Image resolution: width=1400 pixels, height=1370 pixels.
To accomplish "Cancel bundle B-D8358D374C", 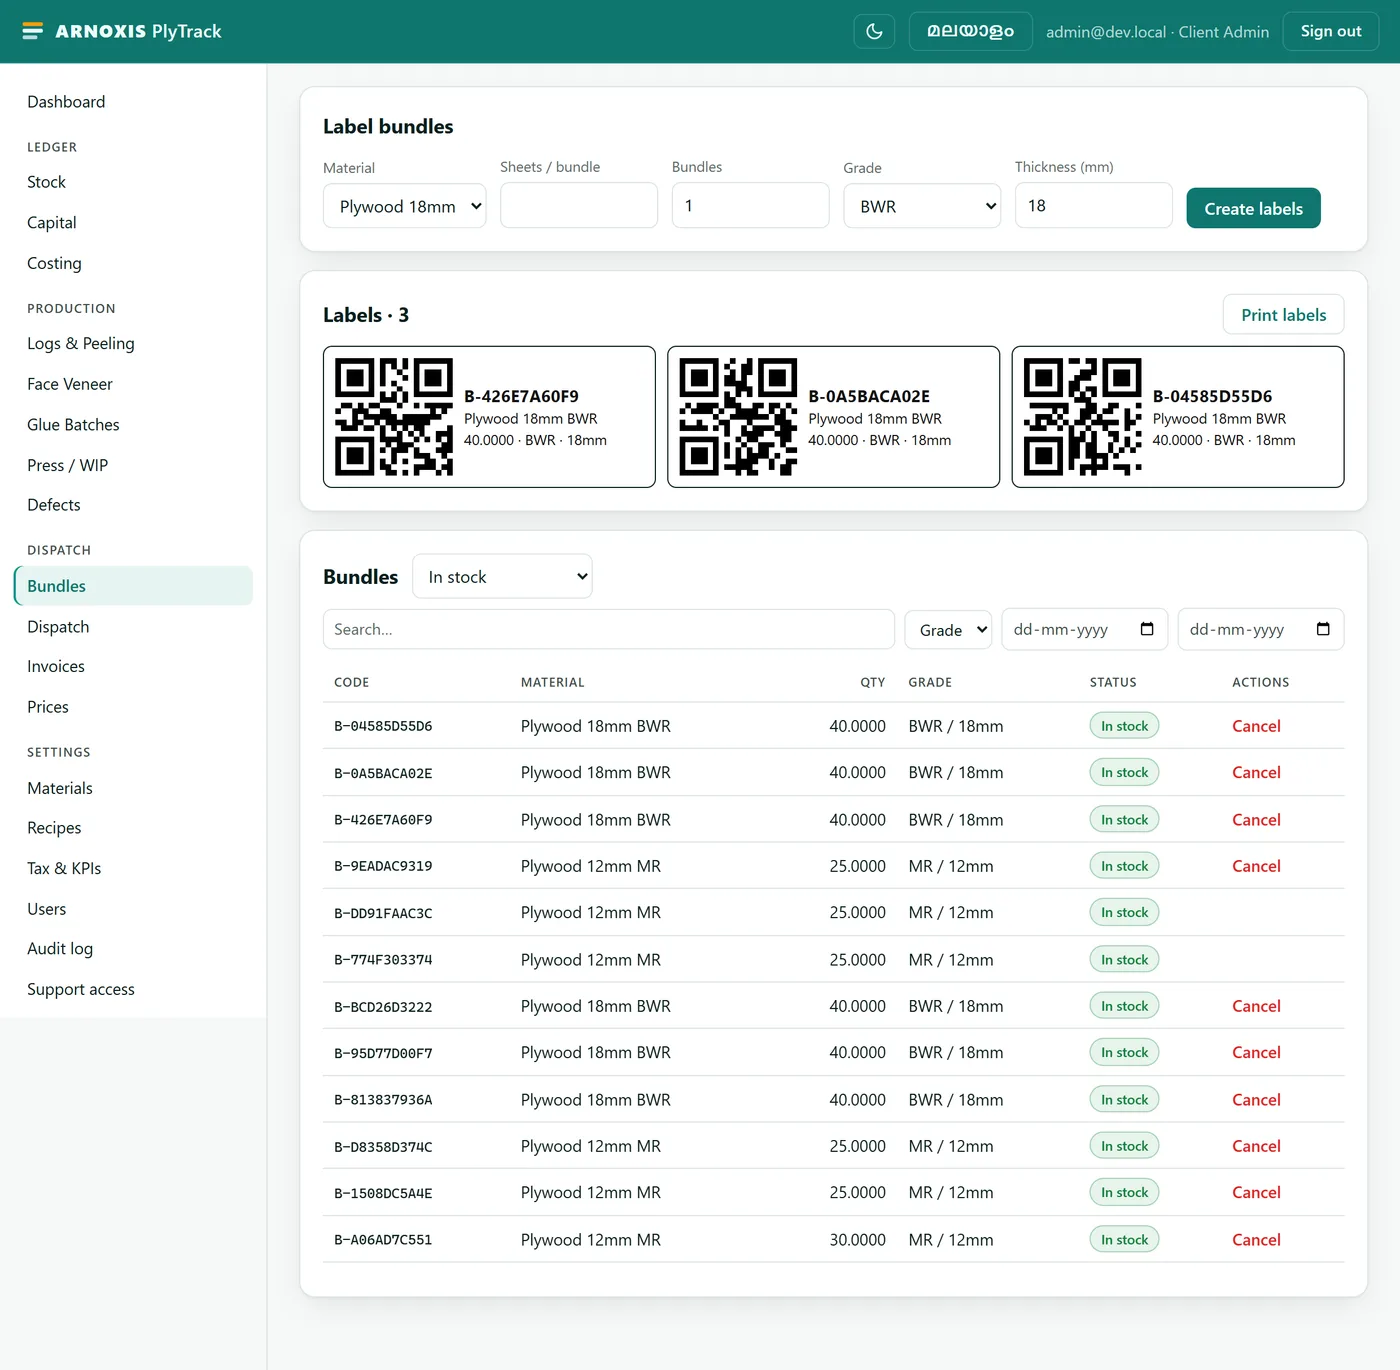I will [x=1256, y=1146].
